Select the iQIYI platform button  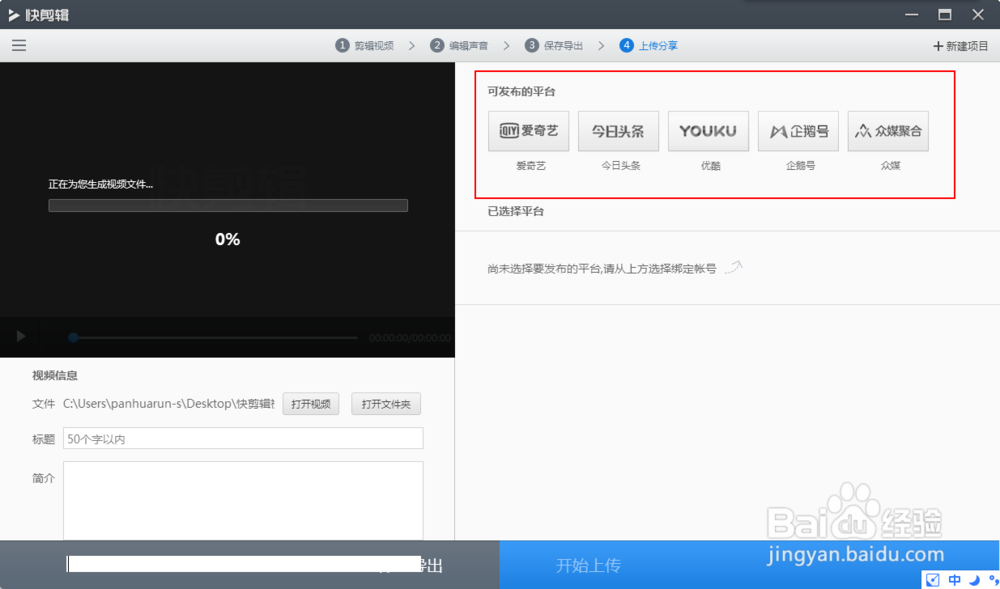(x=528, y=131)
